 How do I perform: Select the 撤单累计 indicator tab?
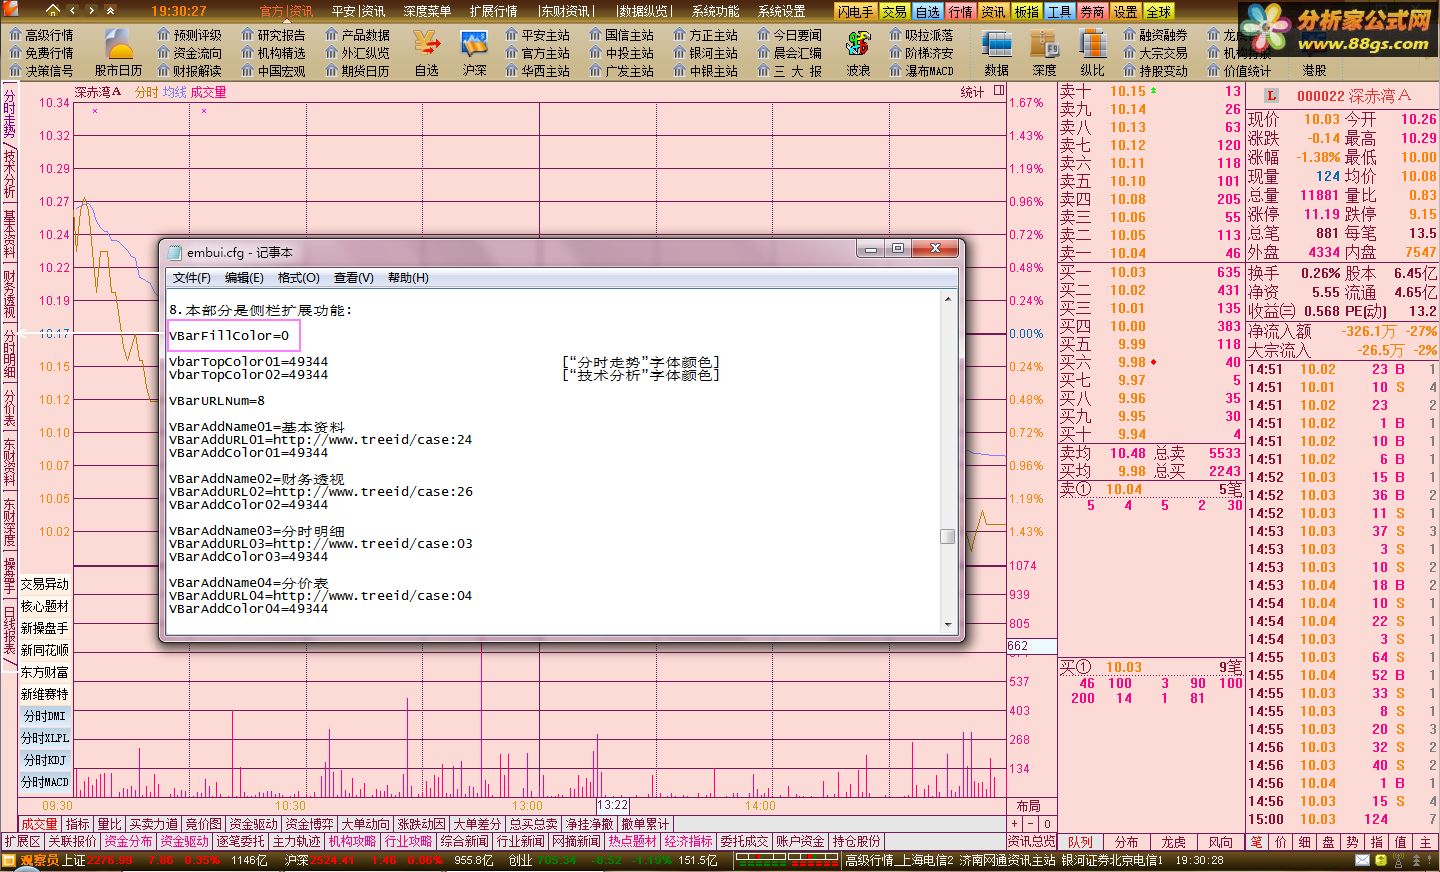click(x=645, y=824)
